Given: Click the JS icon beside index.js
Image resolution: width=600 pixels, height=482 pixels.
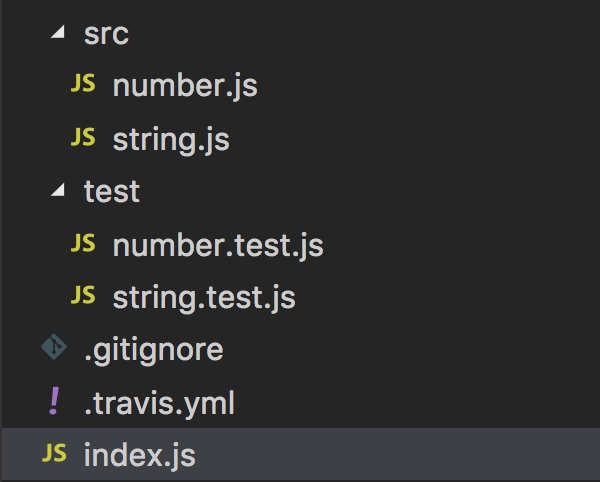Looking at the screenshot, I should click(x=53, y=454).
